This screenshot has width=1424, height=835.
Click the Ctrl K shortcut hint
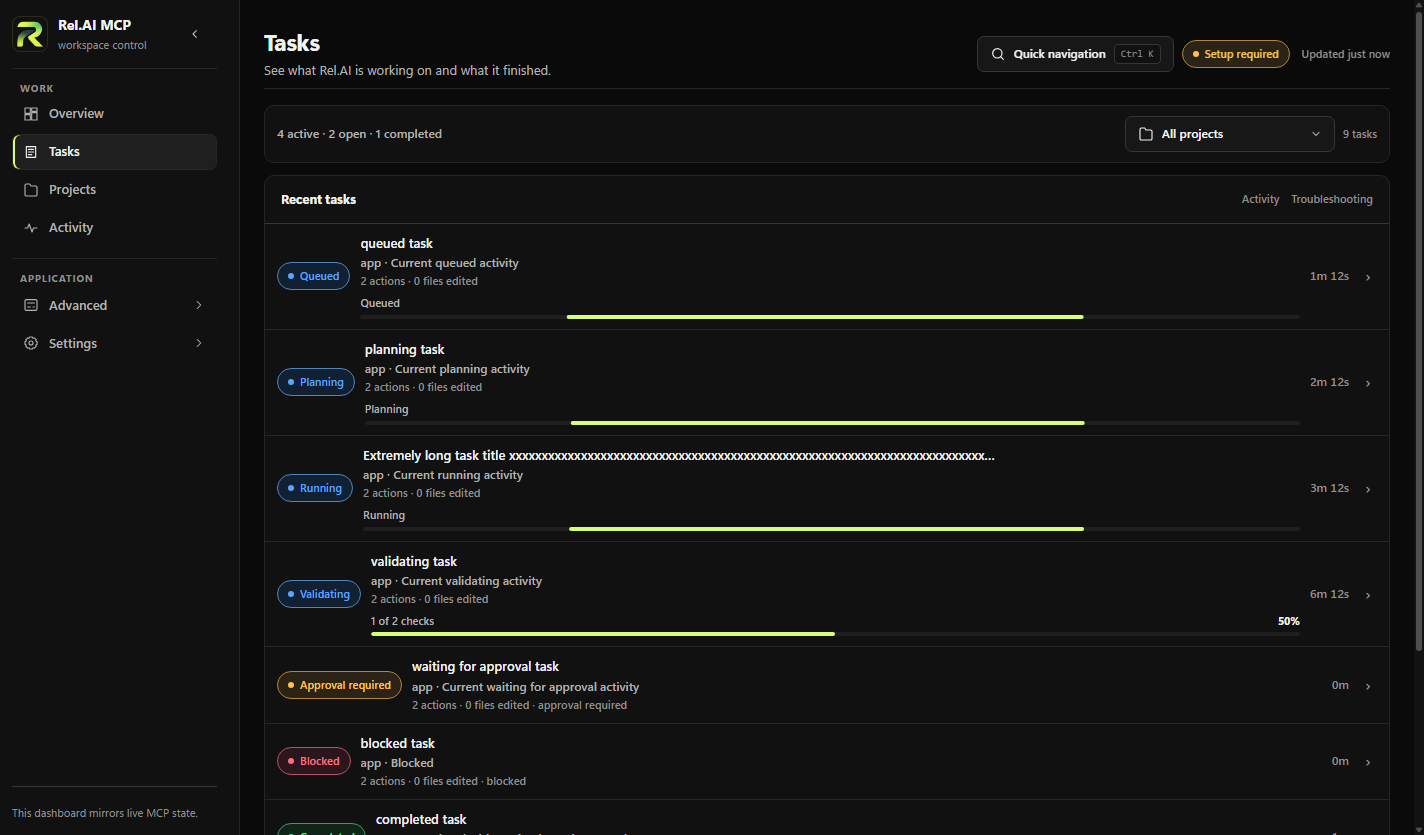1137,54
